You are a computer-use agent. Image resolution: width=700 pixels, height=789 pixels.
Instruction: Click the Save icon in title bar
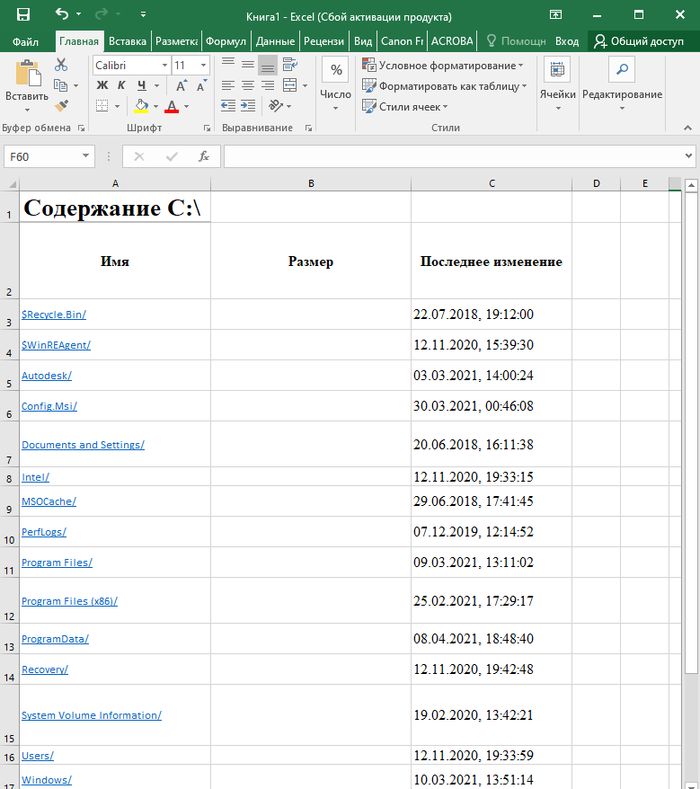[23, 15]
